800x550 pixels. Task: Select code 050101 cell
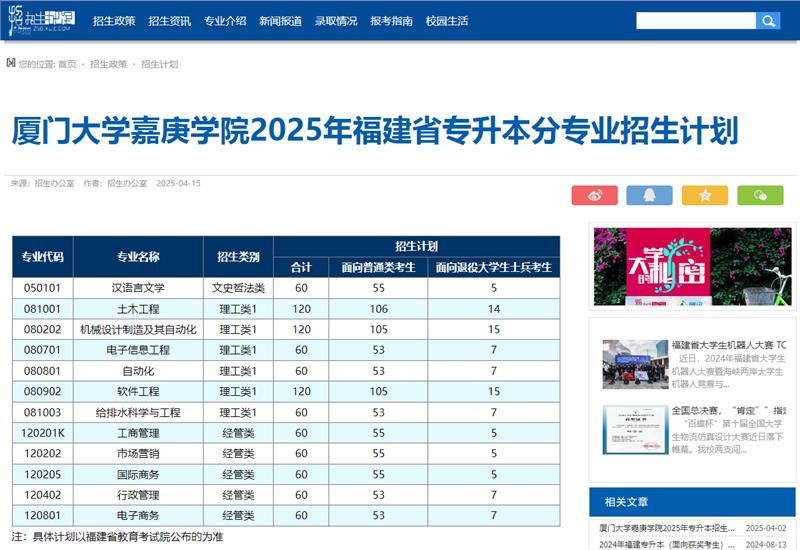43,288
